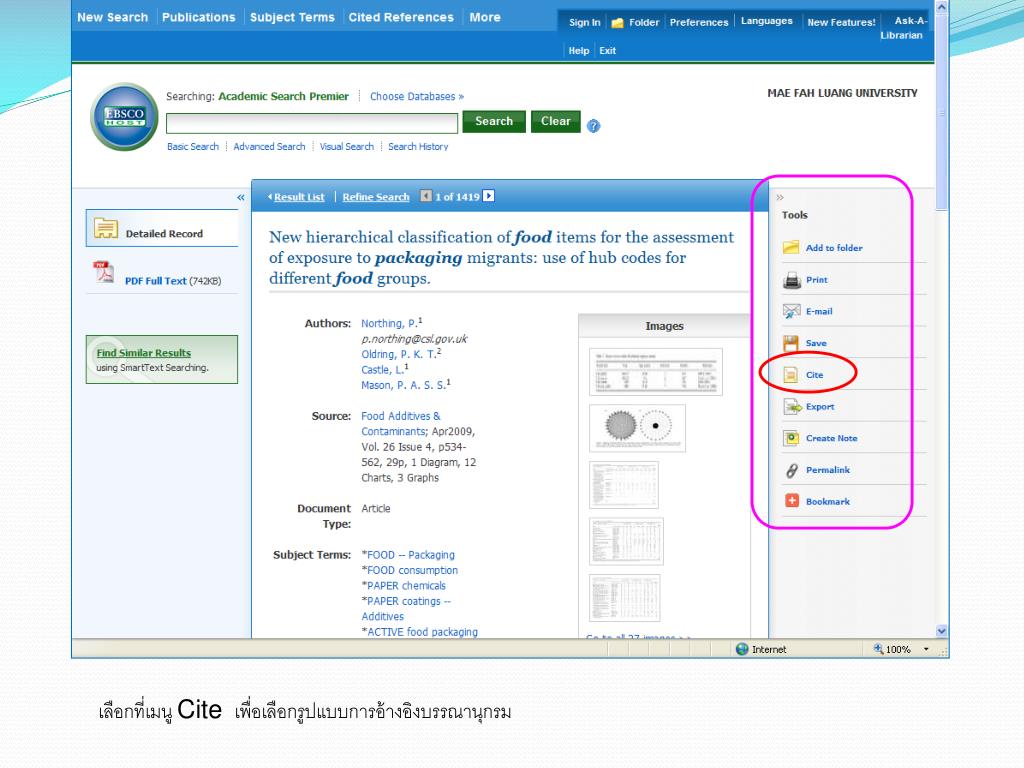Click the Permalink chain icon
Screen dimensions: 1024x768
pos(791,470)
